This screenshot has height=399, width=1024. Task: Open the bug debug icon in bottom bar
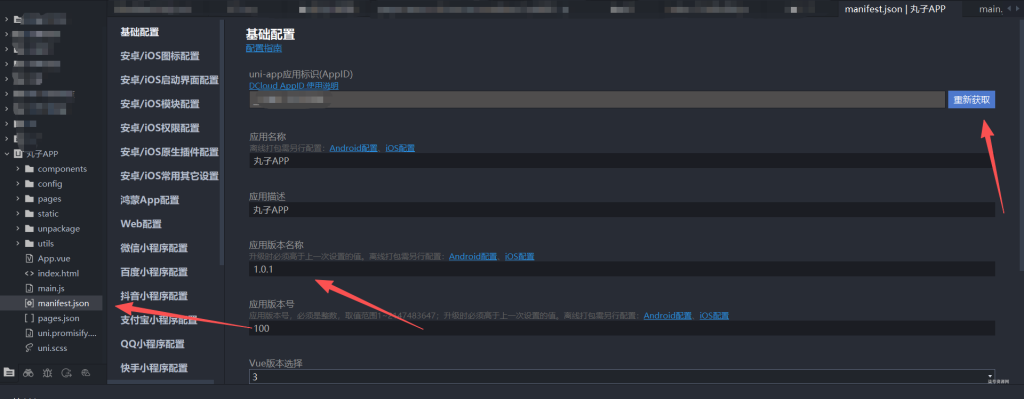pos(47,373)
